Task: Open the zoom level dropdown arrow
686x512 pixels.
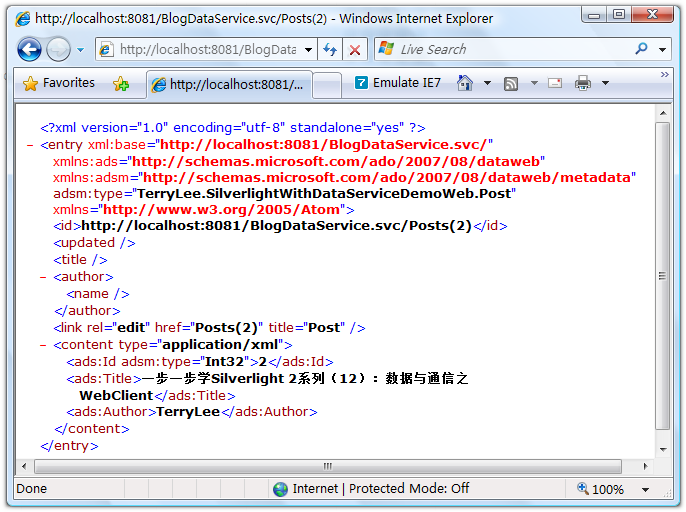Action: click(642, 490)
